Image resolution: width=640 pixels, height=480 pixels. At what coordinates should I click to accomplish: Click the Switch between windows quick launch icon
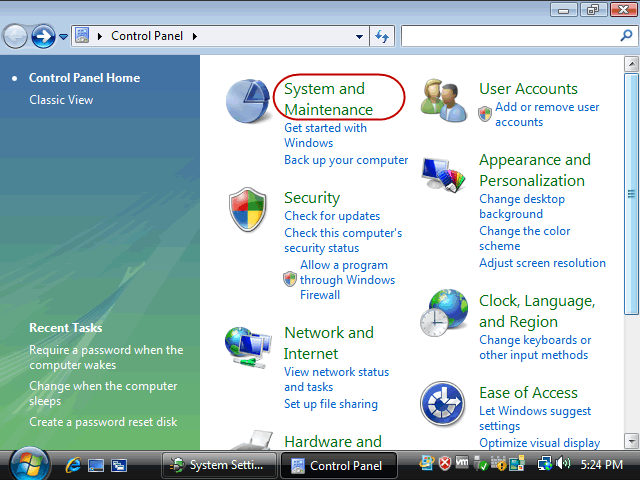point(119,465)
